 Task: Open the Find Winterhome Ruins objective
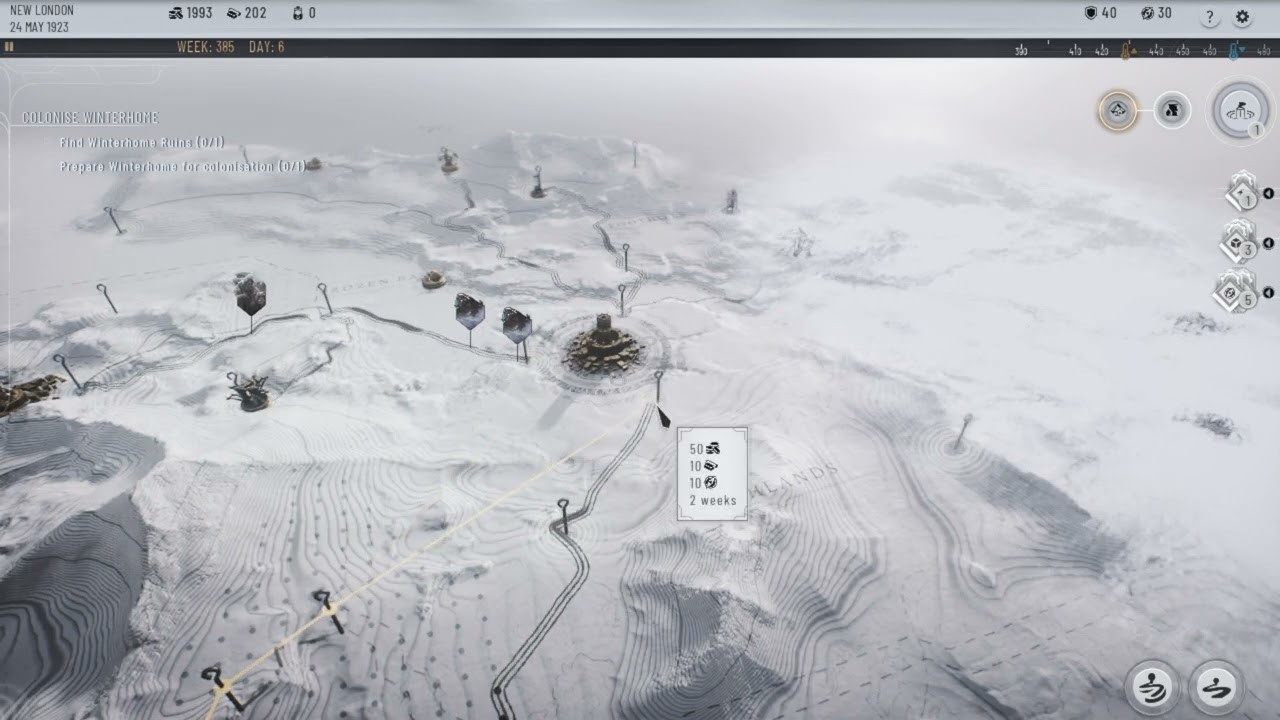[x=141, y=143]
